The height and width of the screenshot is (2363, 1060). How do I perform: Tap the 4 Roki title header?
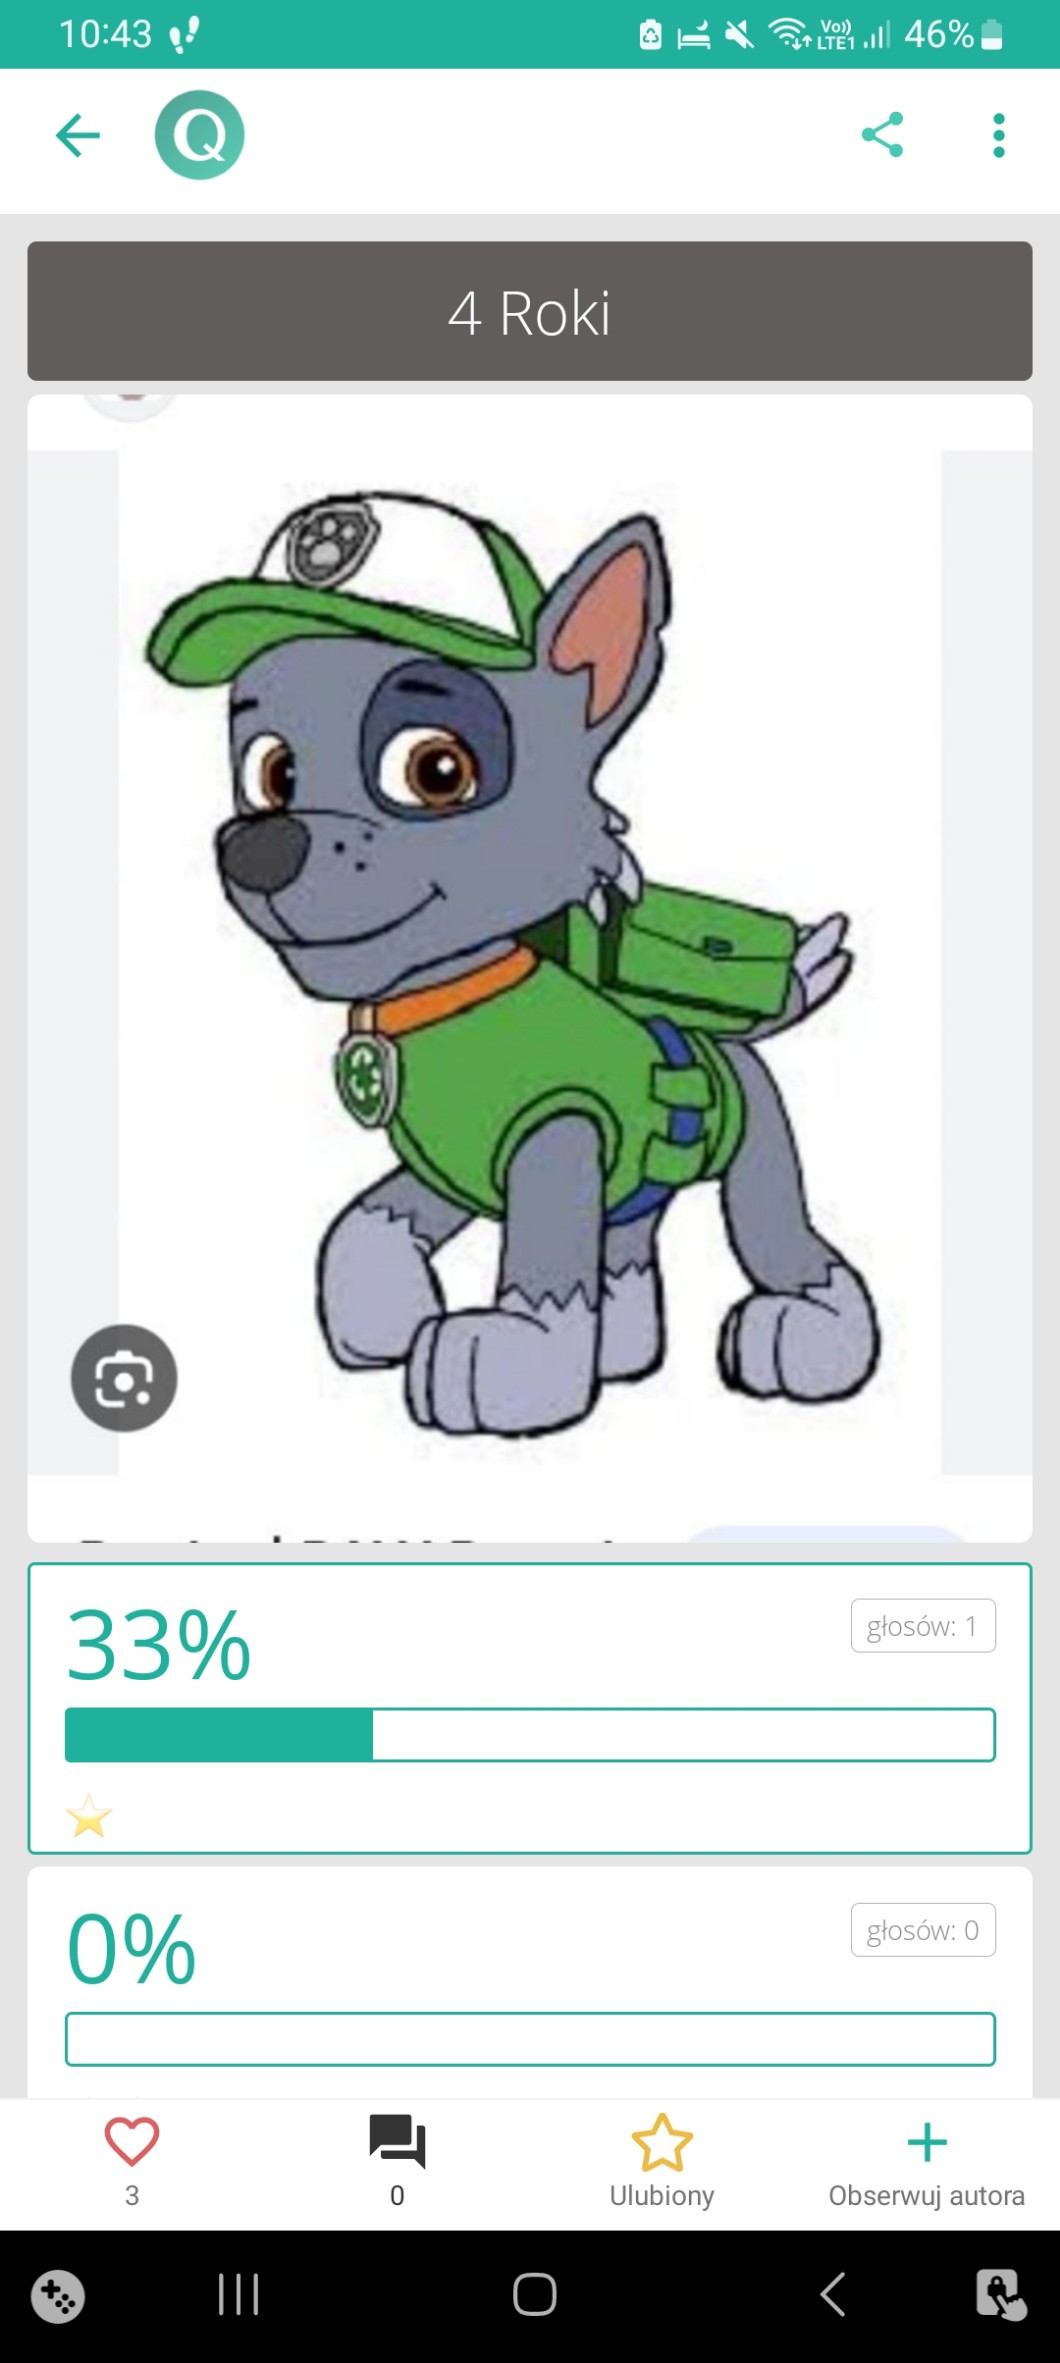[x=530, y=311]
